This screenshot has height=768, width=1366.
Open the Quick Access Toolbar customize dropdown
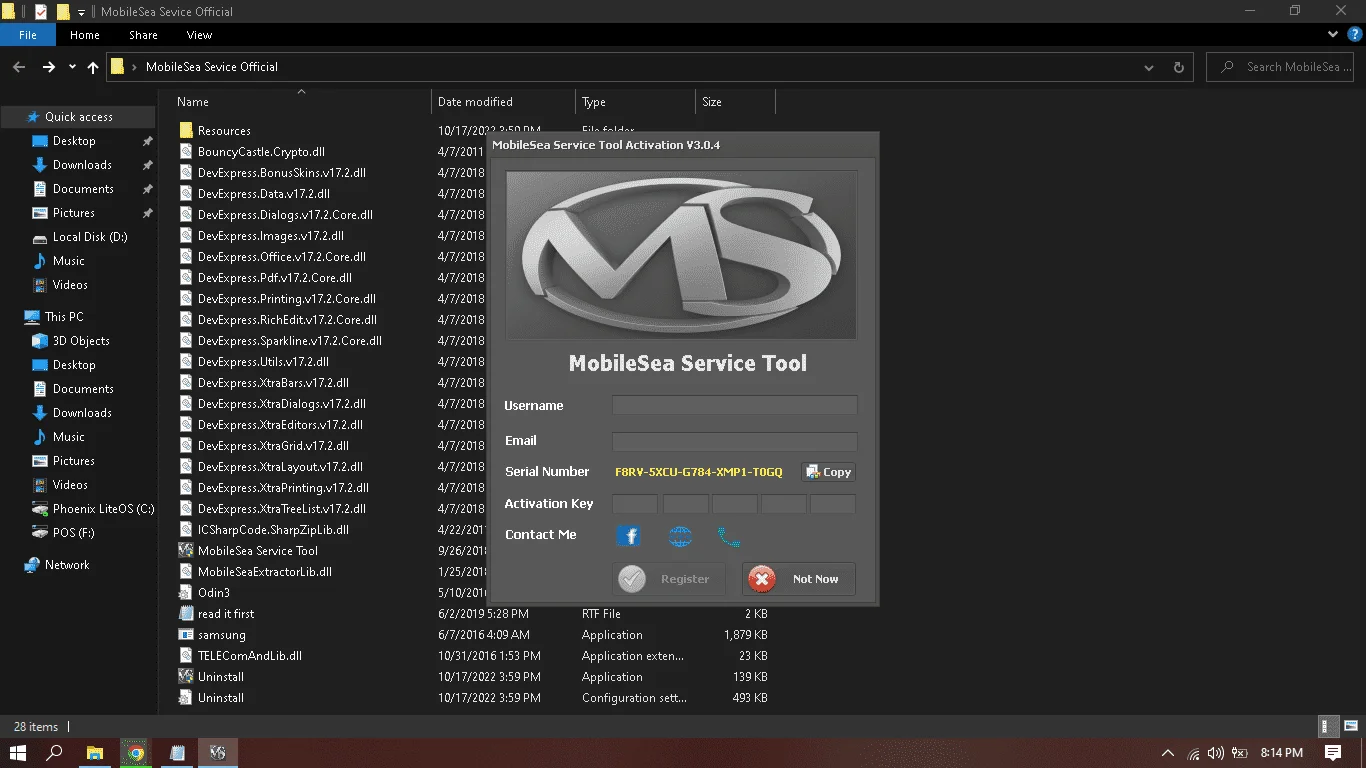tap(82, 12)
